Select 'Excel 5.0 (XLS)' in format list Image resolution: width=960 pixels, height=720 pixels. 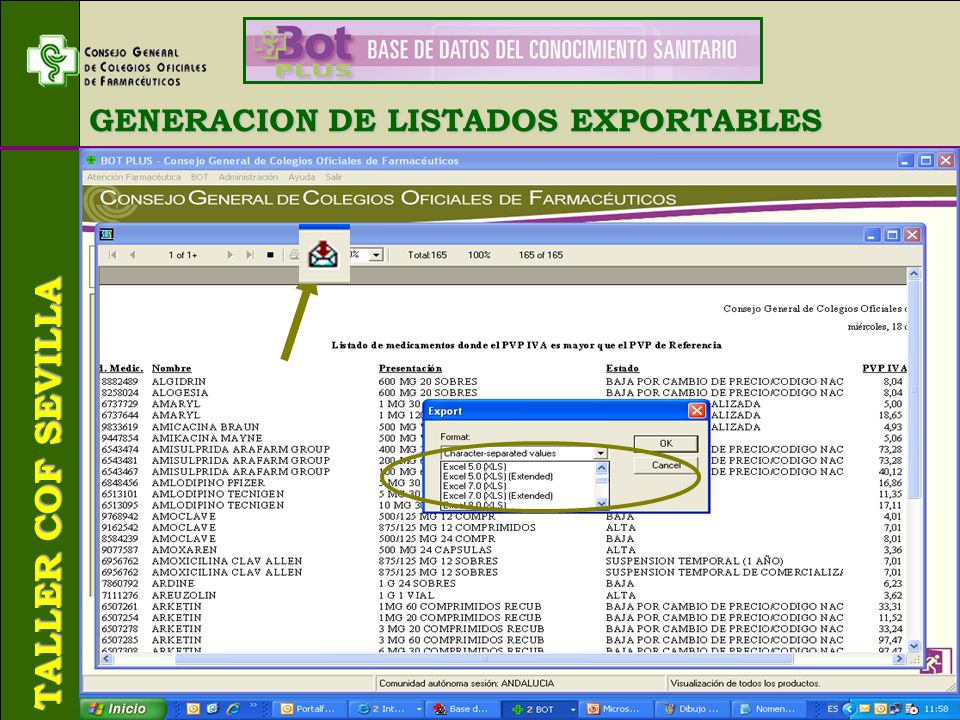point(474,467)
